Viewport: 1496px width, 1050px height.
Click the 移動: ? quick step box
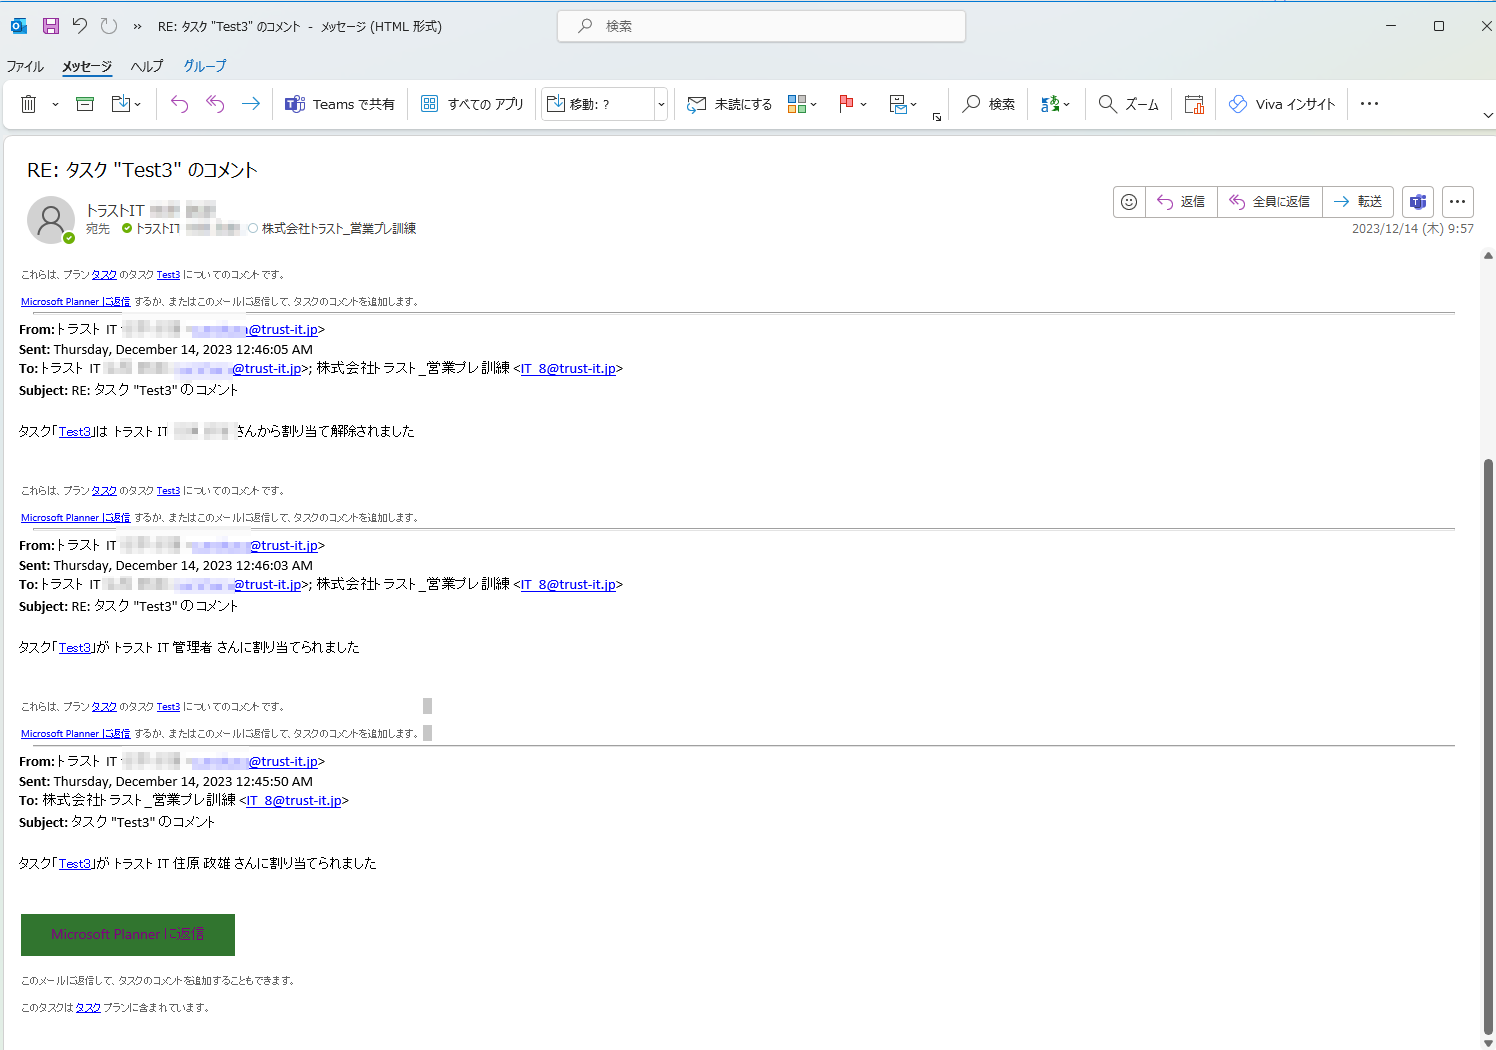tap(598, 104)
